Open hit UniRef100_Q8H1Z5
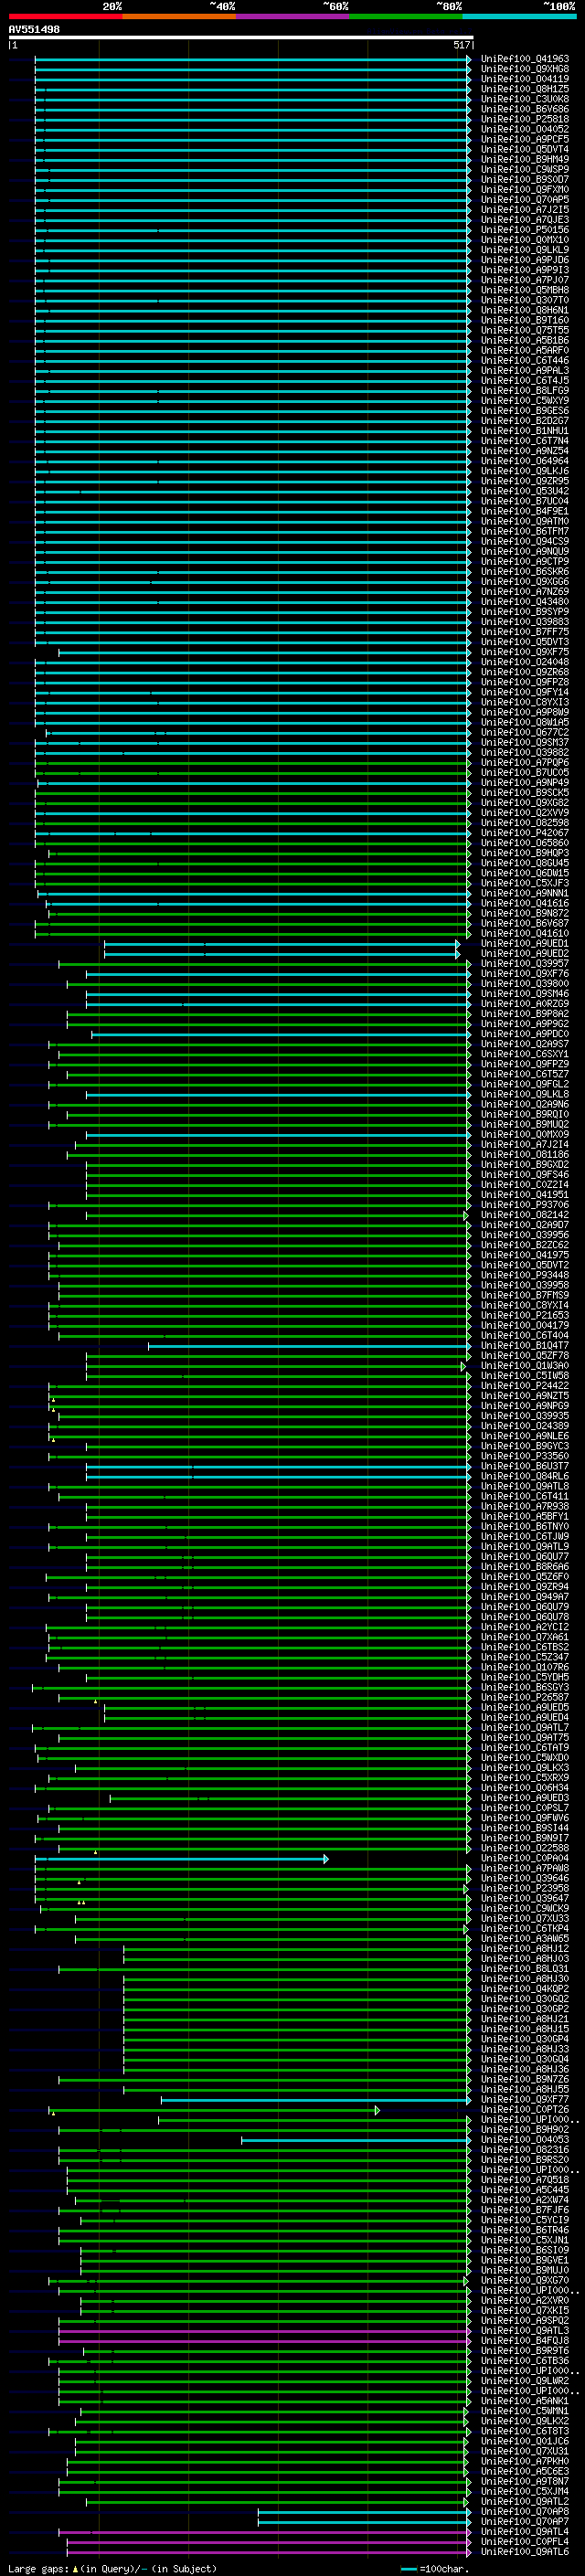This screenshot has height=2576, width=585. point(524,89)
